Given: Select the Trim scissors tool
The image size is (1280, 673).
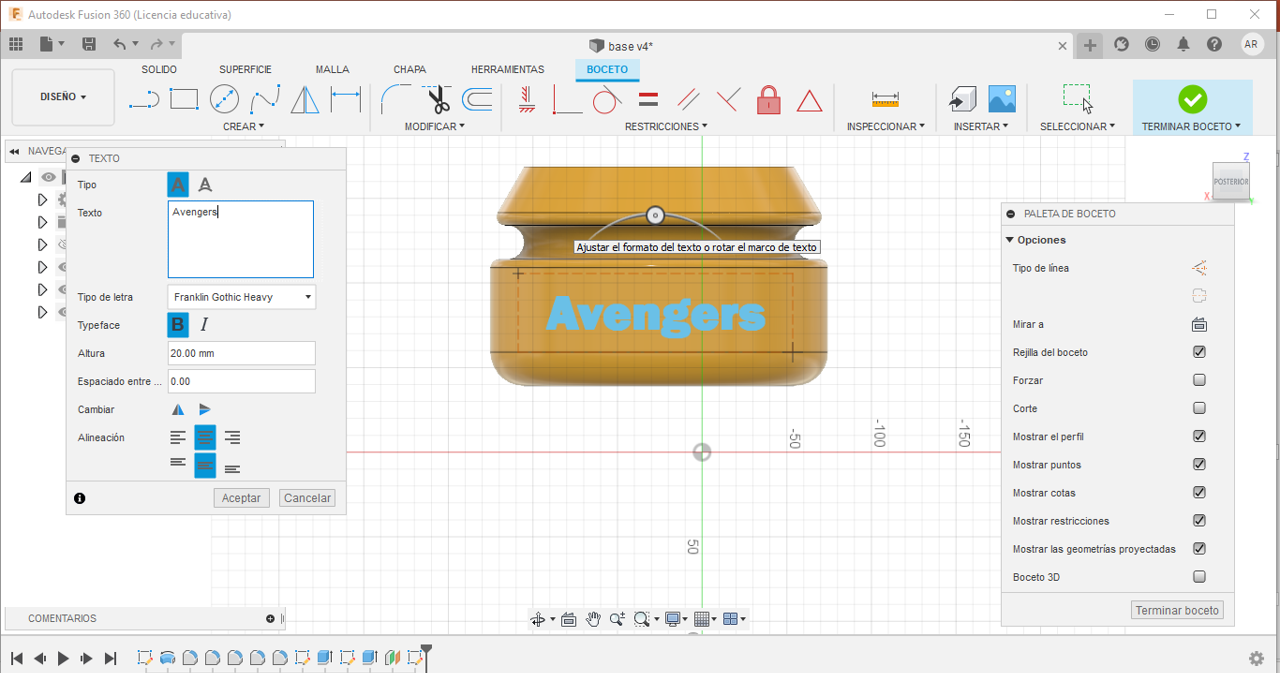Looking at the screenshot, I should pos(437,100).
